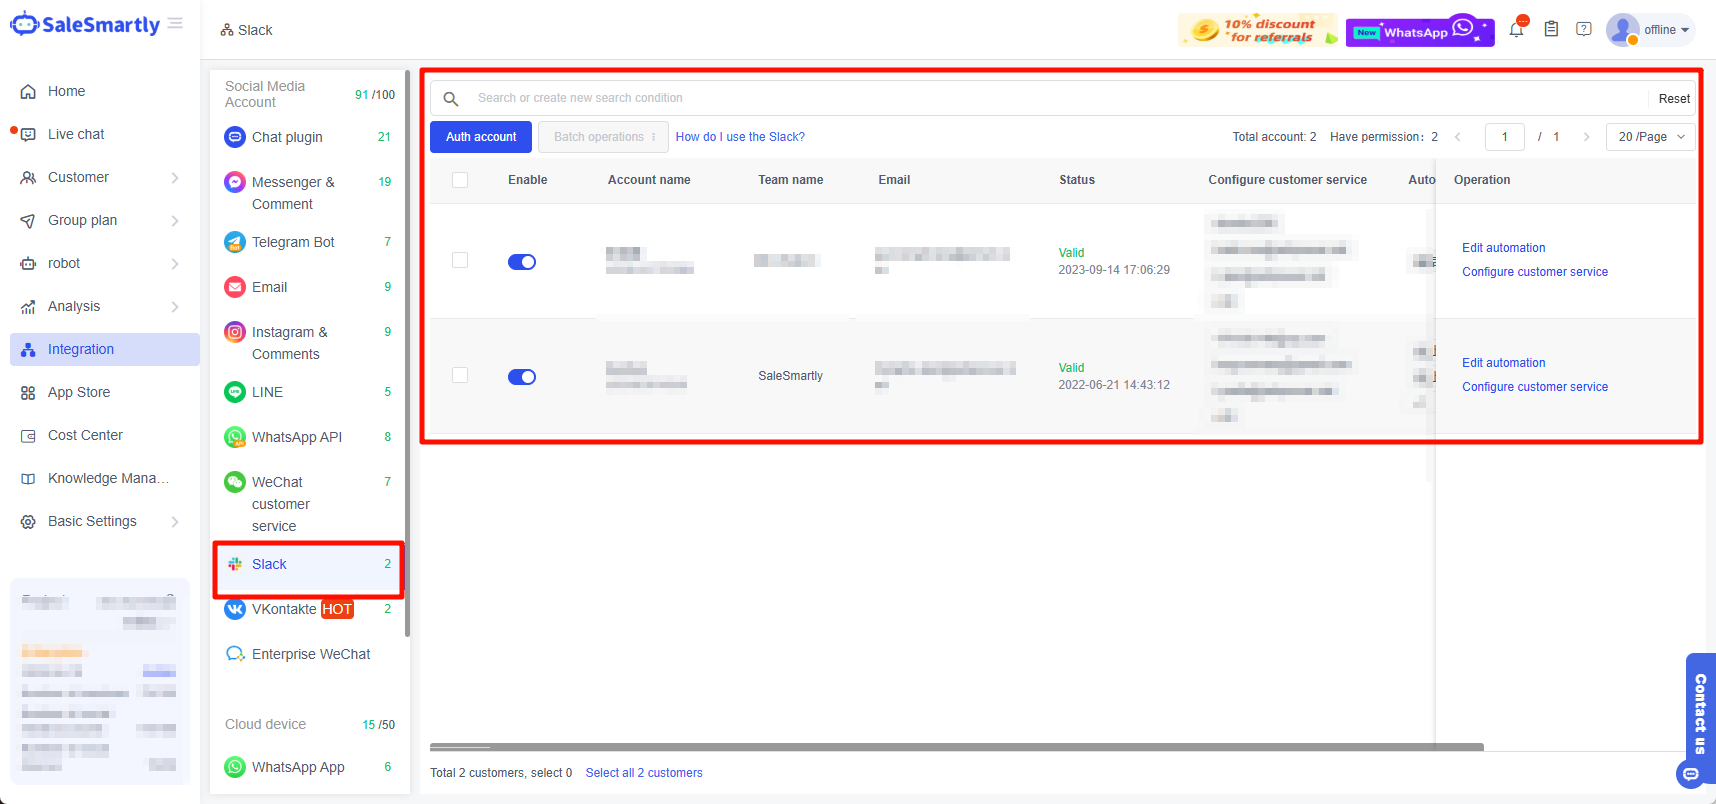Image resolution: width=1716 pixels, height=804 pixels.
Task: Open the notifications bell icon
Action: point(1517,29)
